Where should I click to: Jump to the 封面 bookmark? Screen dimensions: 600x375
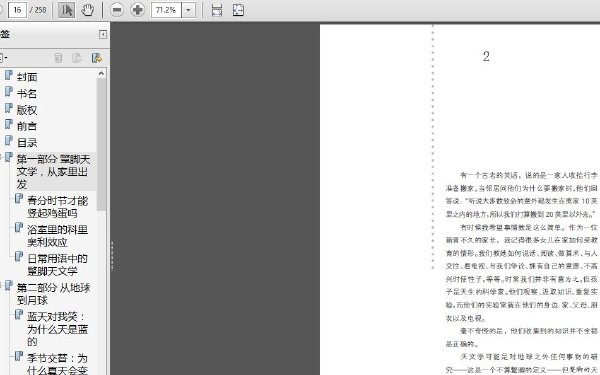point(27,77)
